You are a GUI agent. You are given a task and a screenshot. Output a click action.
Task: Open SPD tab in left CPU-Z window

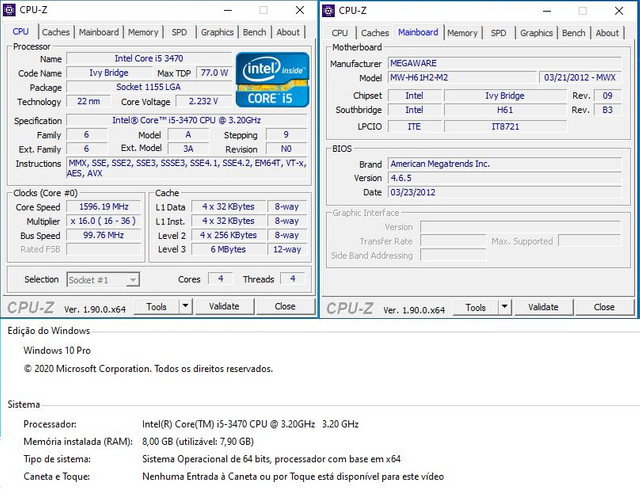click(x=179, y=32)
